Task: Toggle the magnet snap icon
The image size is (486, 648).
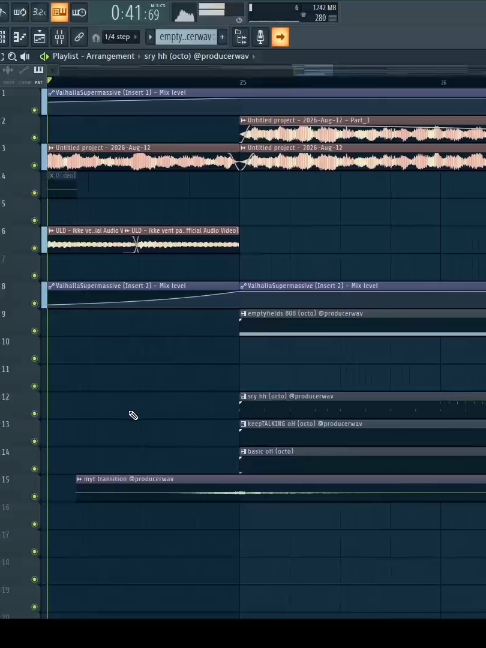Action: [x=96, y=38]
